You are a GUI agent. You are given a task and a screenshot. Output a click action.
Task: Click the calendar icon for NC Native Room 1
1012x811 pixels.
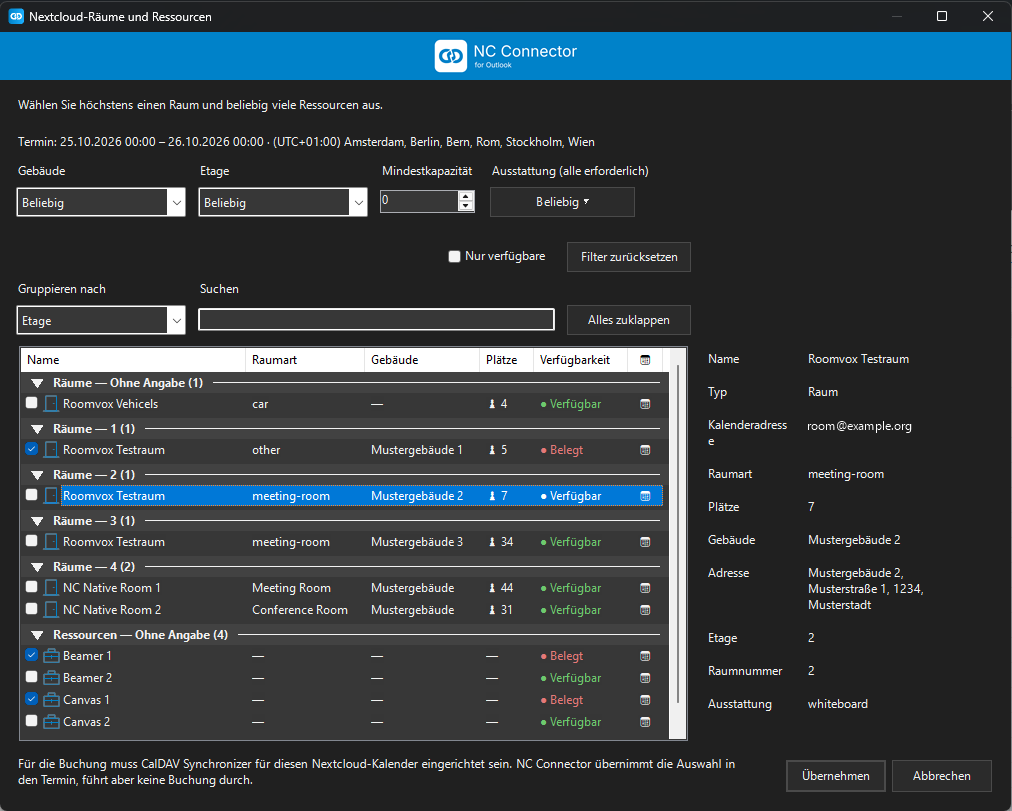pos(645,588)
